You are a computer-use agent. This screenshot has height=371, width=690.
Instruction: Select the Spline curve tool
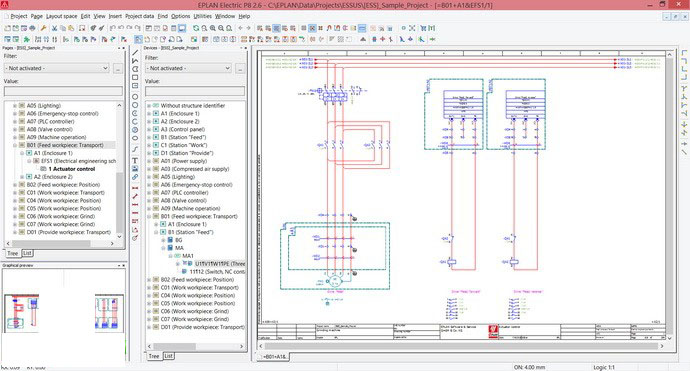point(135,150)
